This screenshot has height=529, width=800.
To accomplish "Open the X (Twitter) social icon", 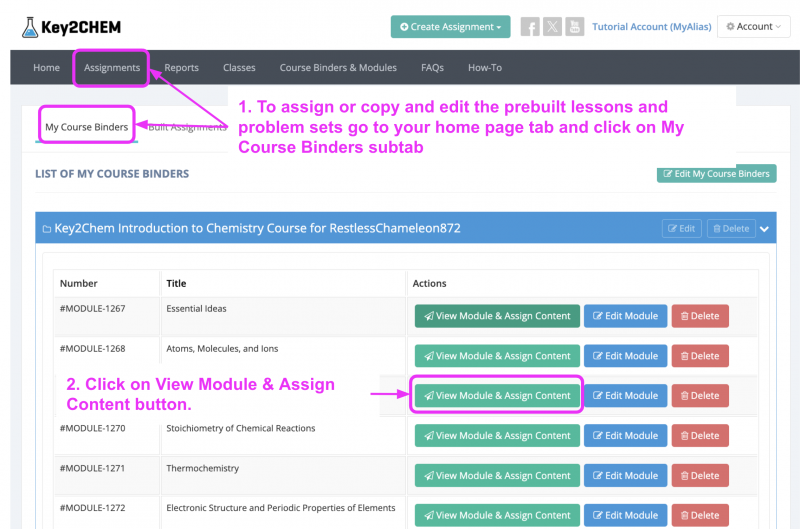I will [552, 27].
